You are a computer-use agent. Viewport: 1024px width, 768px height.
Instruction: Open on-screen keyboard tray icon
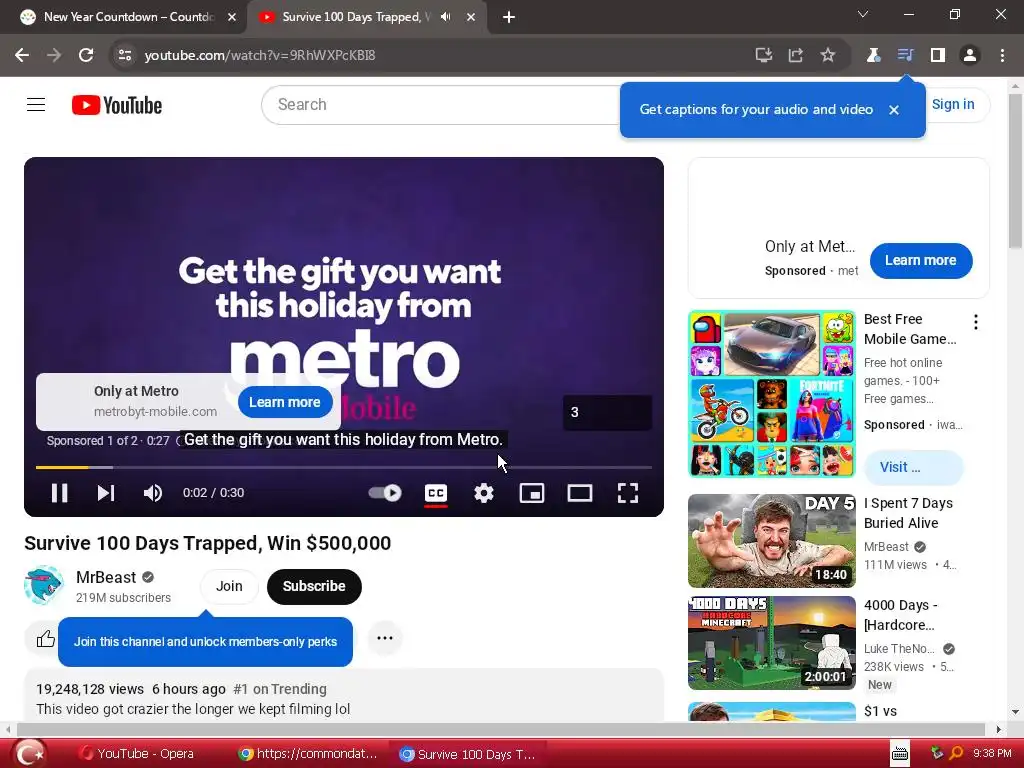900,754
